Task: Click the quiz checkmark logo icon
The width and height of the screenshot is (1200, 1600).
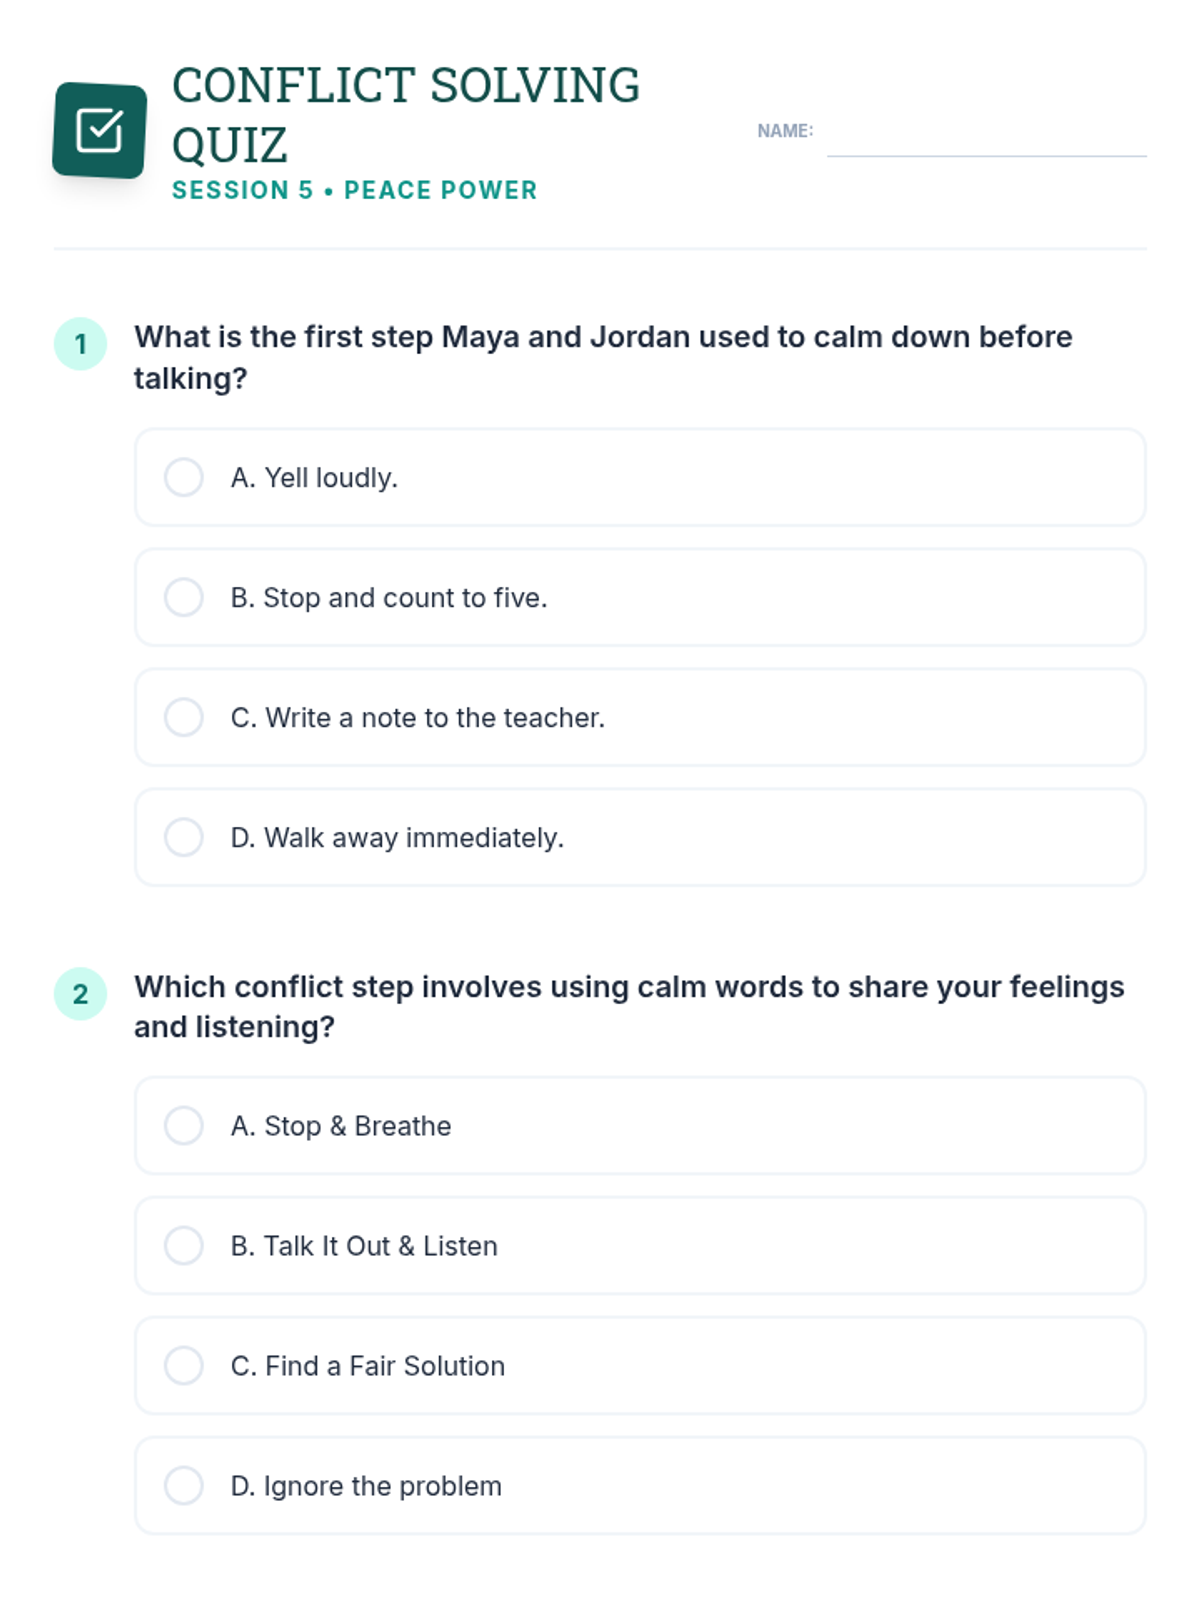Action: pos(100,130)
